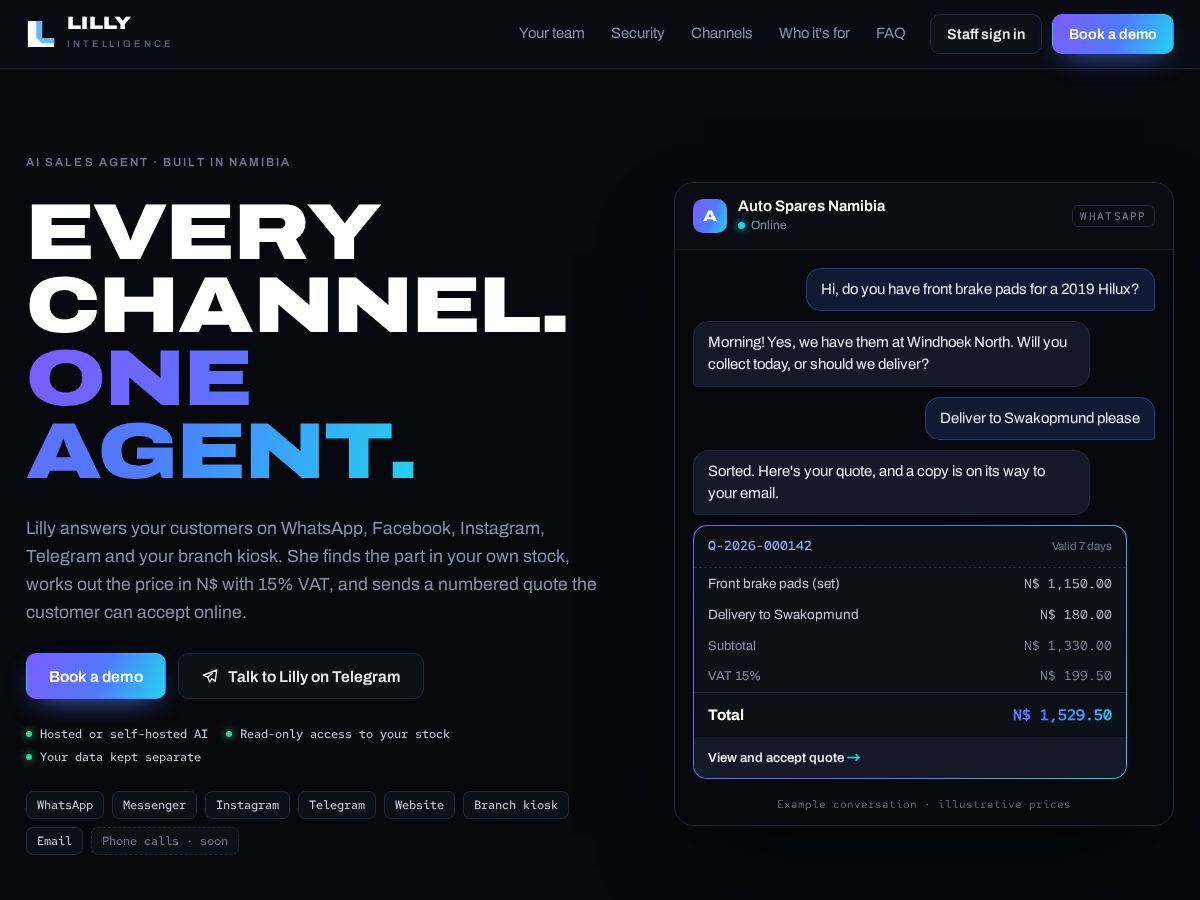Click the WHATSAPP badge in the chat header
The width and height of the screenshot is (1200, 900).
pos(1113,216)
